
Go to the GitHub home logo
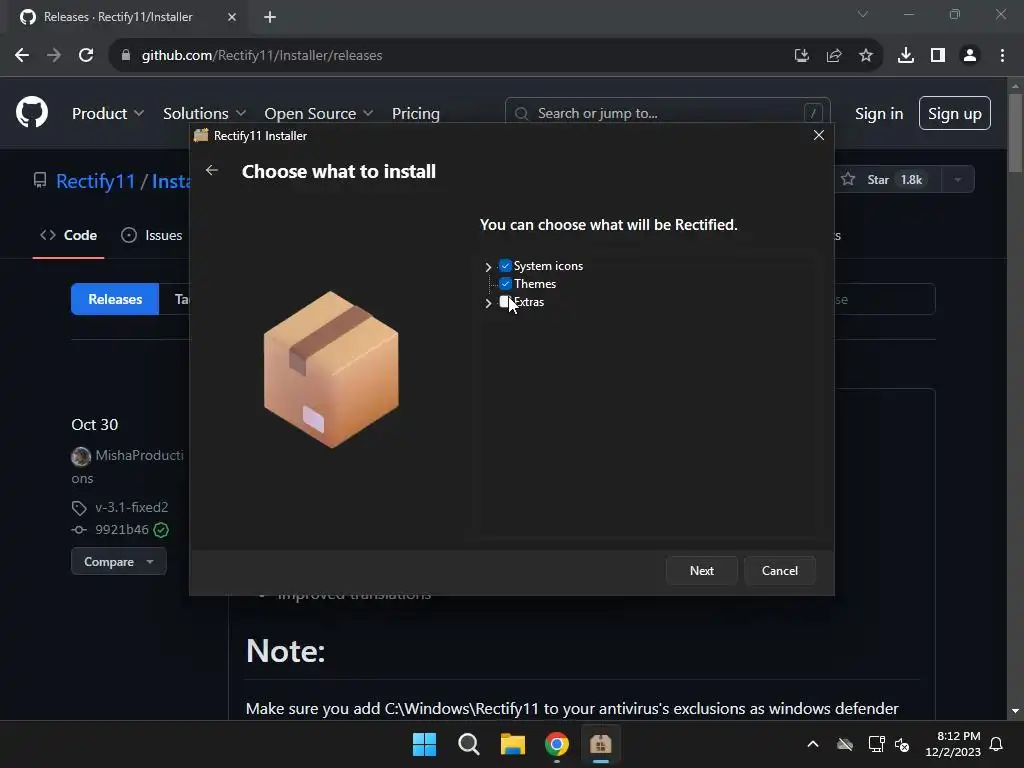coord(32,112)
